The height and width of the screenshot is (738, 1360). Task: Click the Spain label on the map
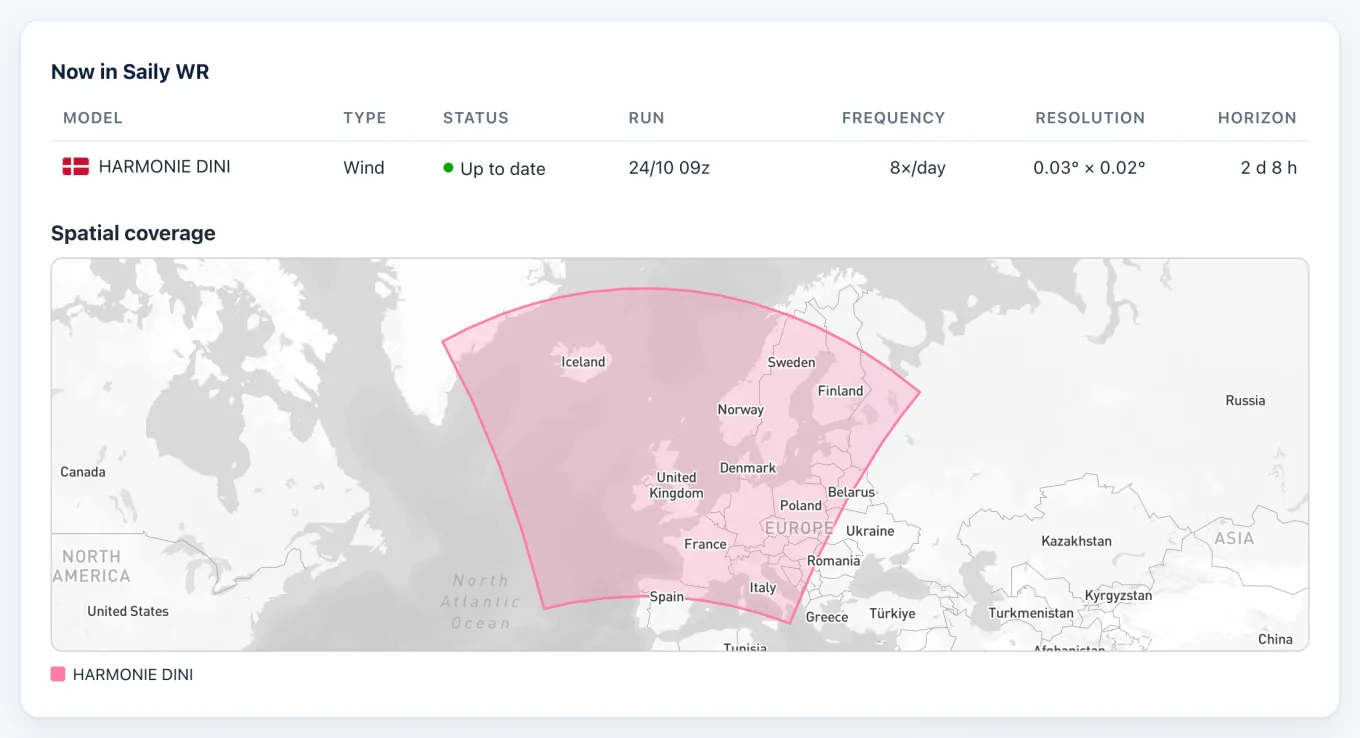667,597
